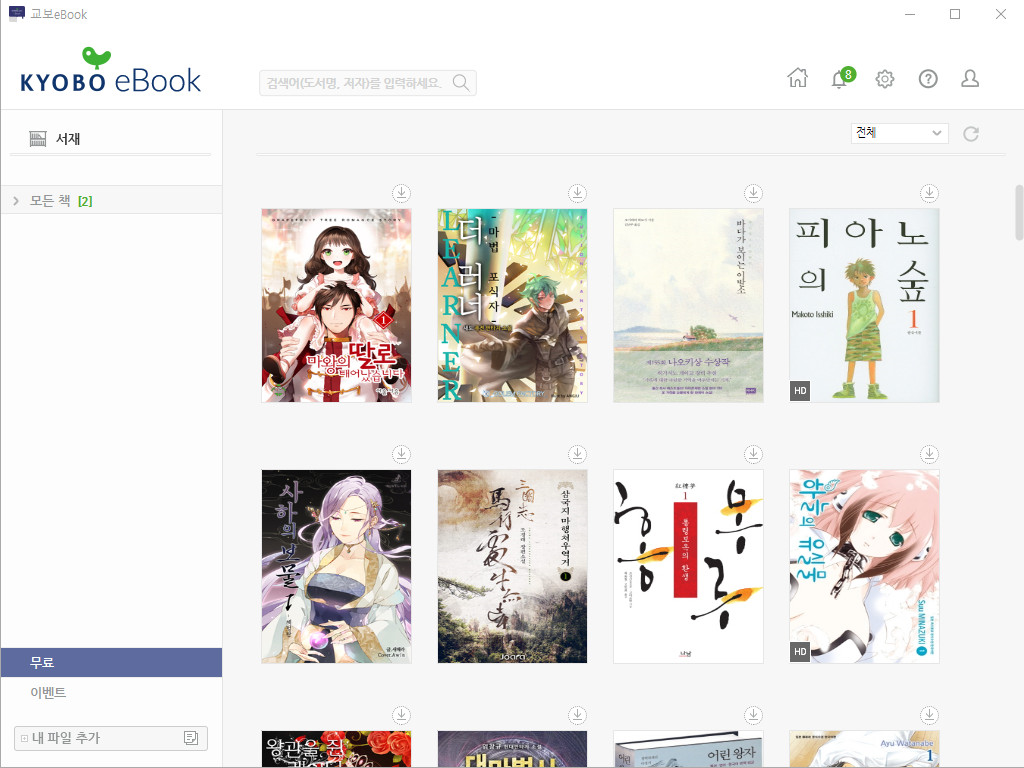The image size is (1024, 768).
Task: Refresh the book list
Action: (x=971, y=134)
